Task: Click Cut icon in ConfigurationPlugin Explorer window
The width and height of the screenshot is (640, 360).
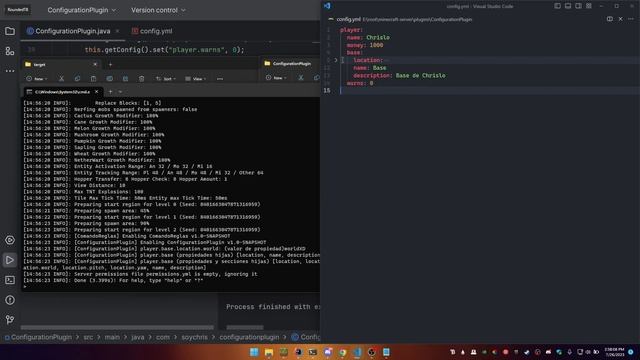Action: tap(300, 78)
